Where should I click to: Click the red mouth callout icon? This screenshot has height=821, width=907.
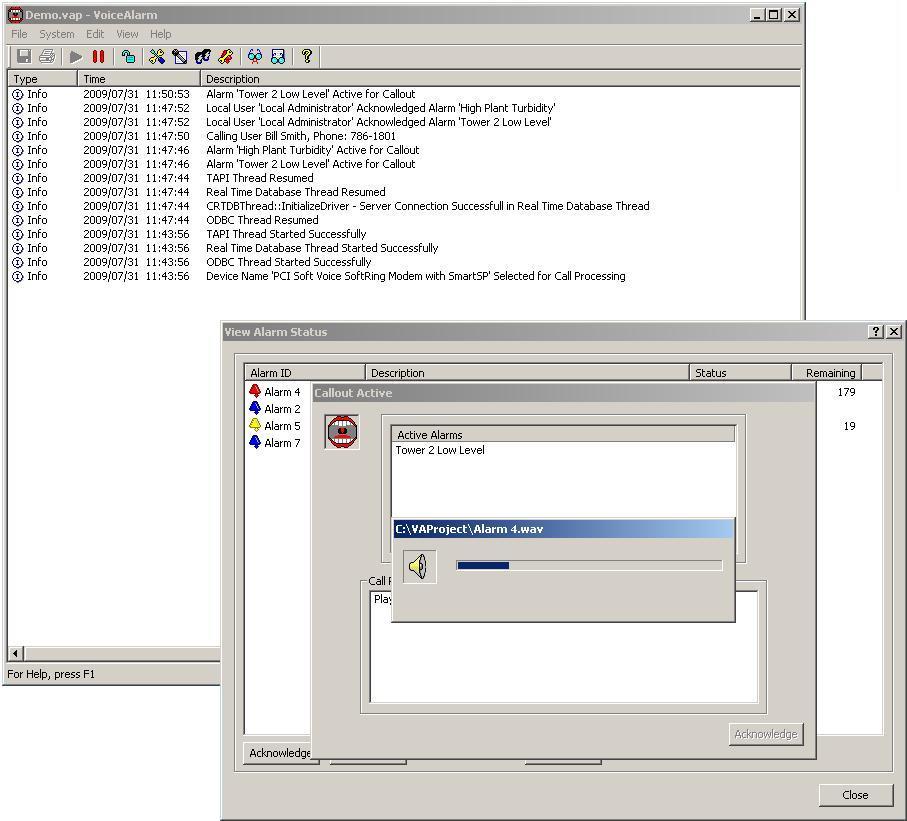pos(342,432)
